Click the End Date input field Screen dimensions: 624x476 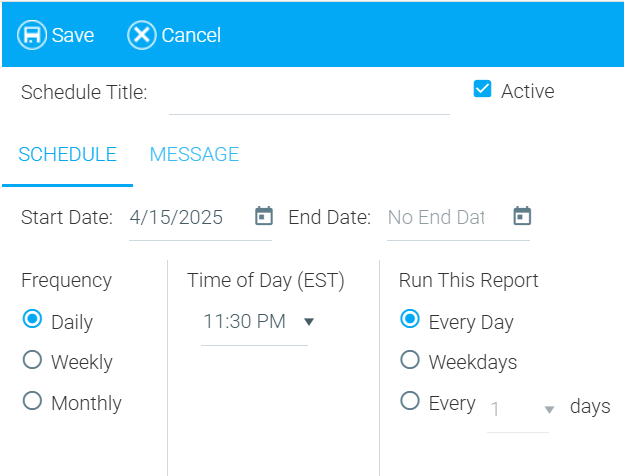click(437, 217)
